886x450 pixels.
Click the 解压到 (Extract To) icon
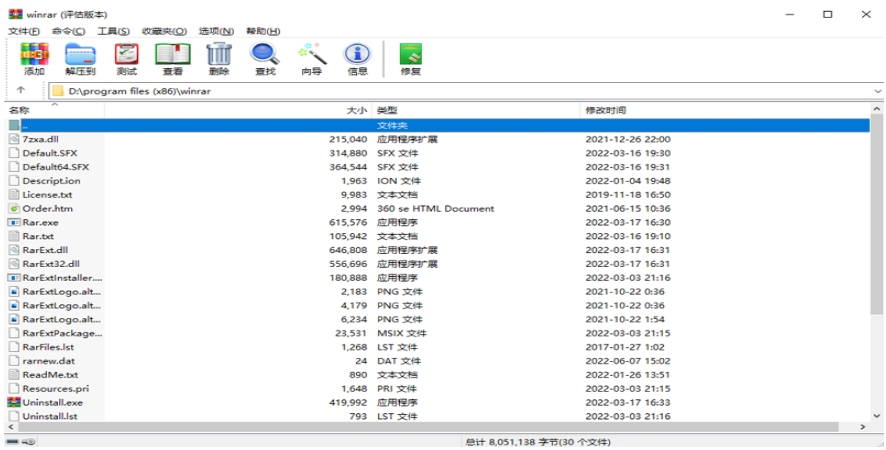coord(80,58)
